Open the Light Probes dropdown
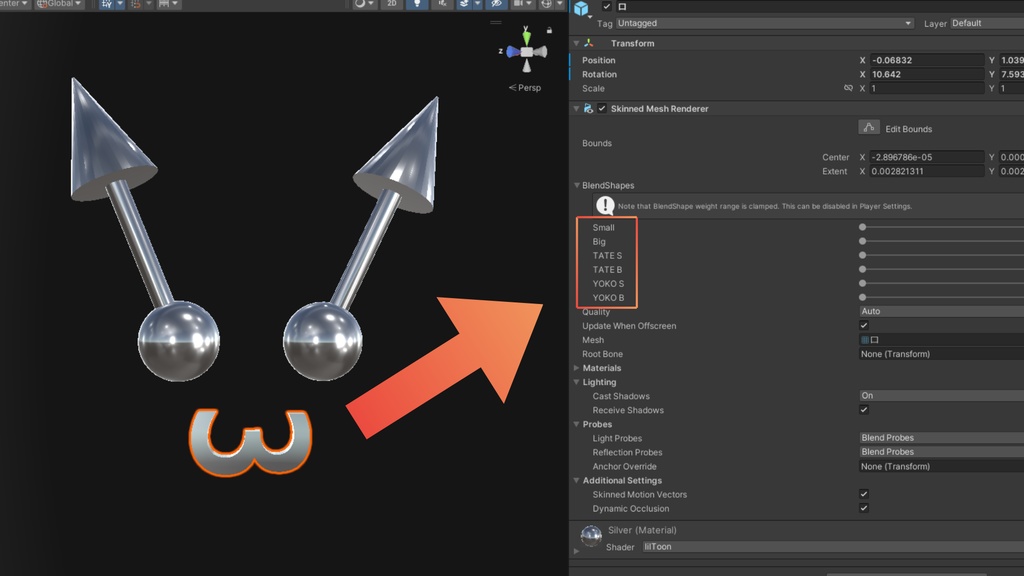The image size is (1024, 576). coord(941,438)
